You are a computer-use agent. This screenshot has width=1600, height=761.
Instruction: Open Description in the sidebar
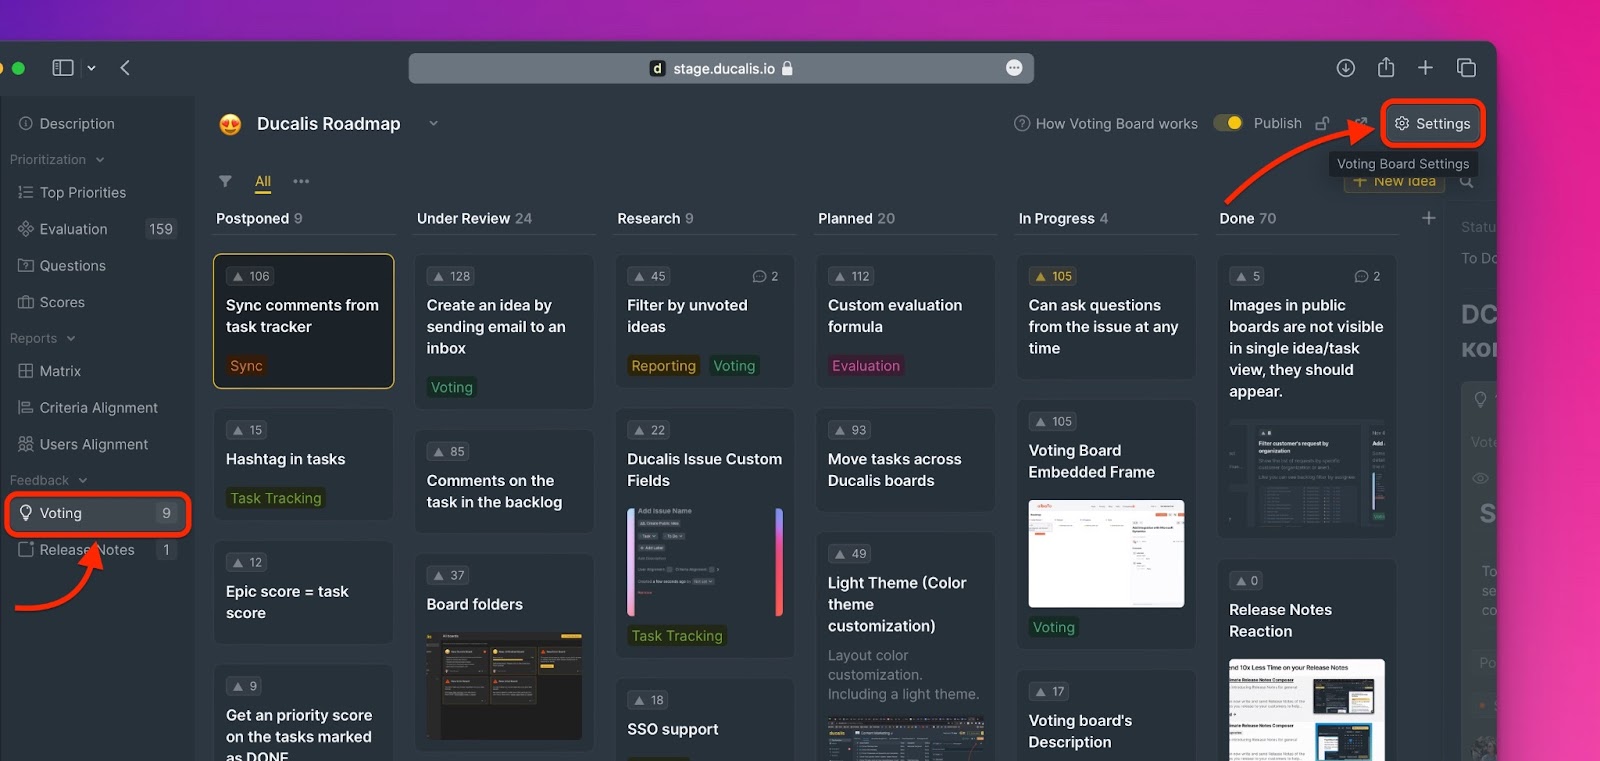68,124
